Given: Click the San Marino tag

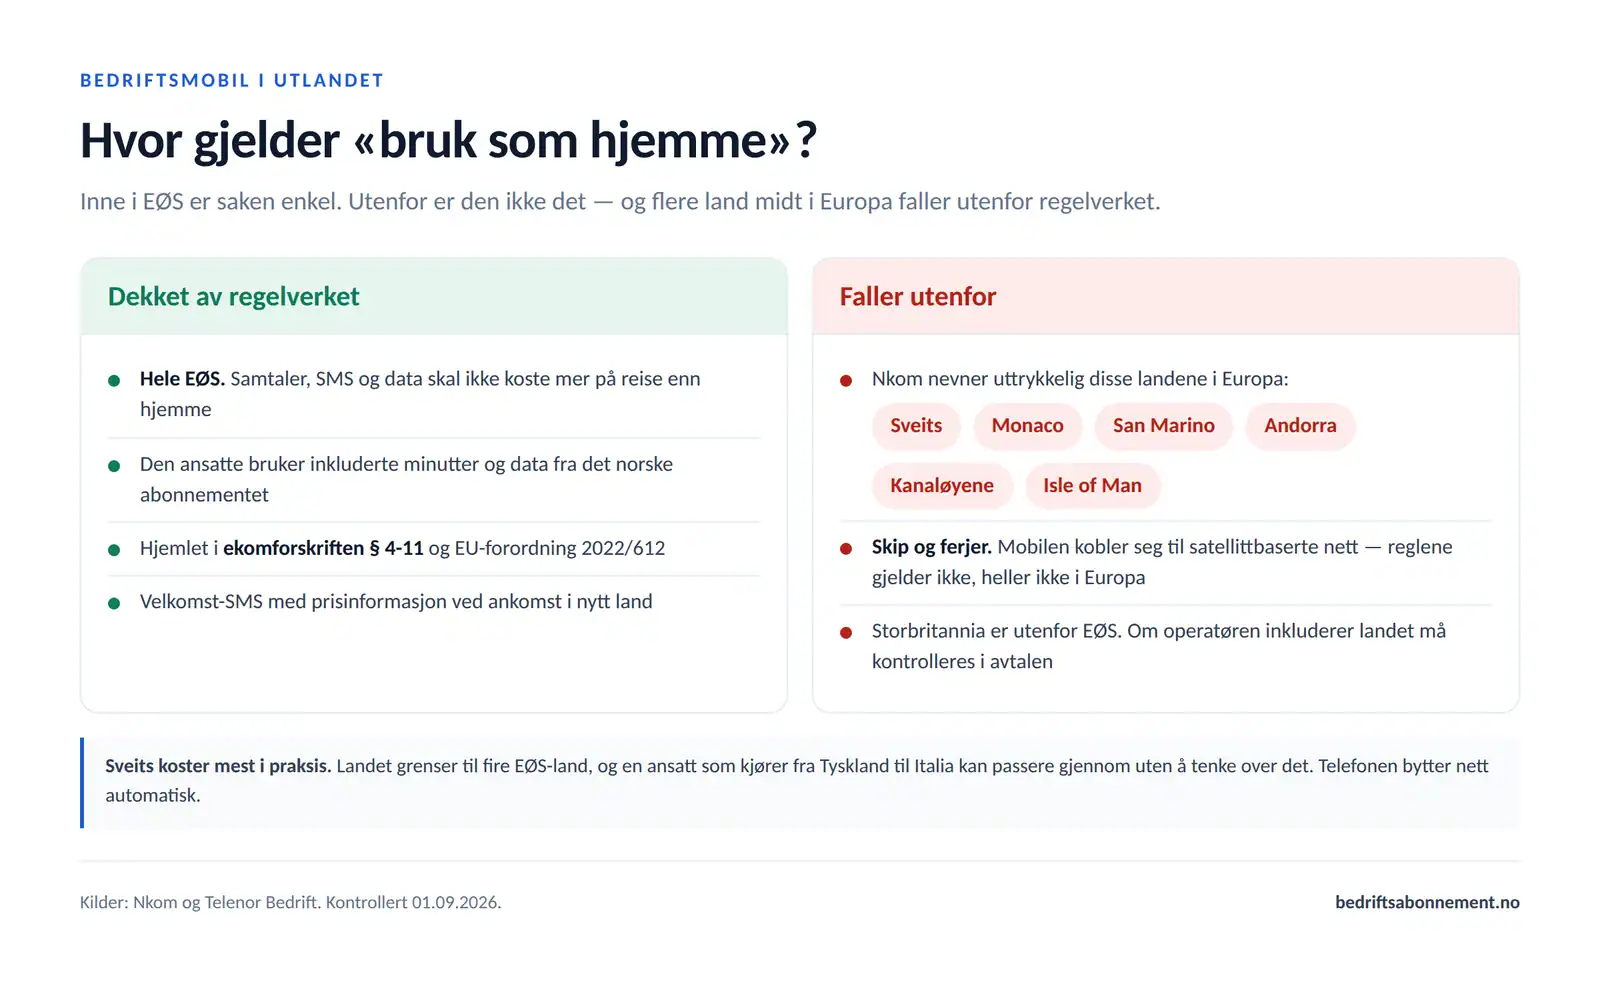Looking at the screenshot, I should pyautogui.click(x=1163, y=426).
